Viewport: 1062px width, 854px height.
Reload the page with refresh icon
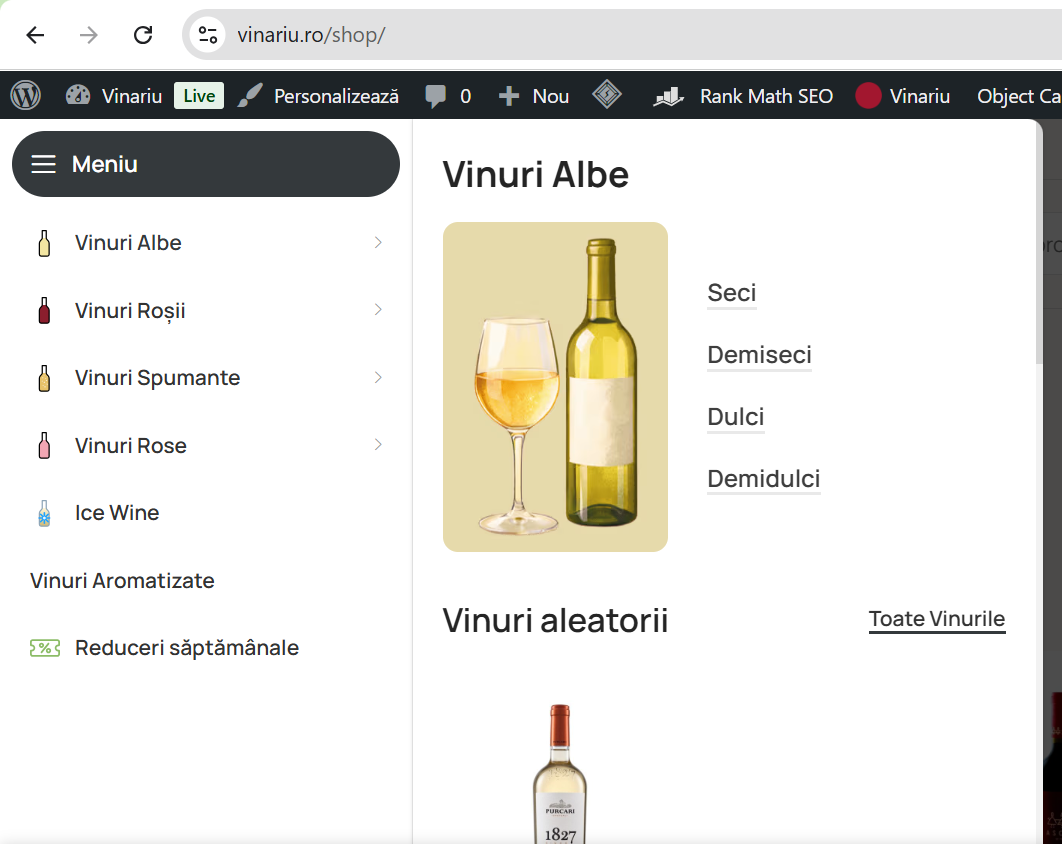click(x=143, y=35)
